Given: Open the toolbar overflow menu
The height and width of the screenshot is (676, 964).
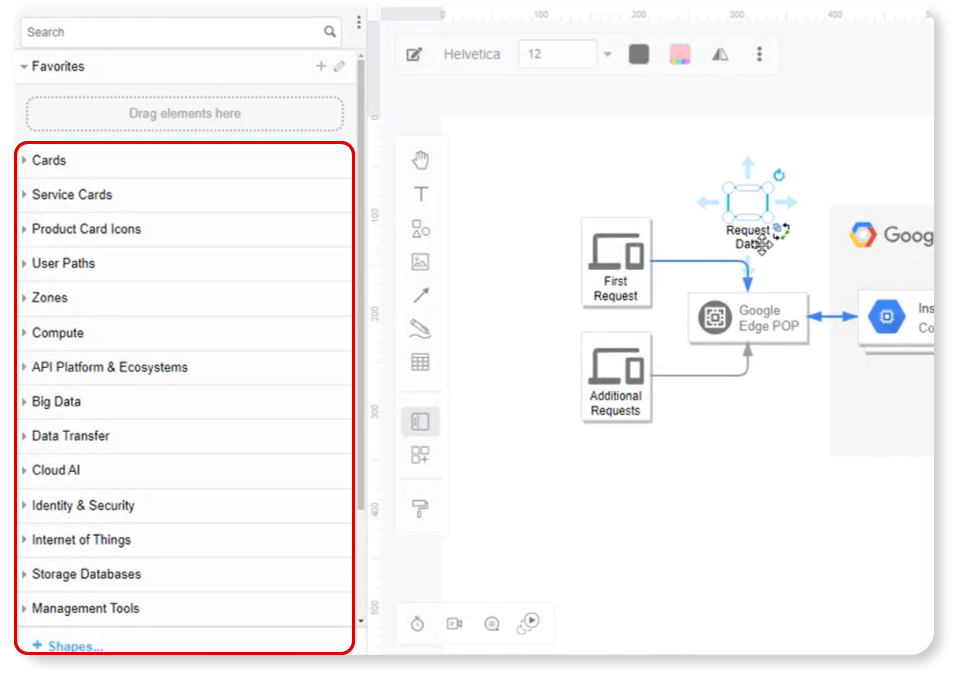Looking at the screenshot, I should [x=760, y=54].
